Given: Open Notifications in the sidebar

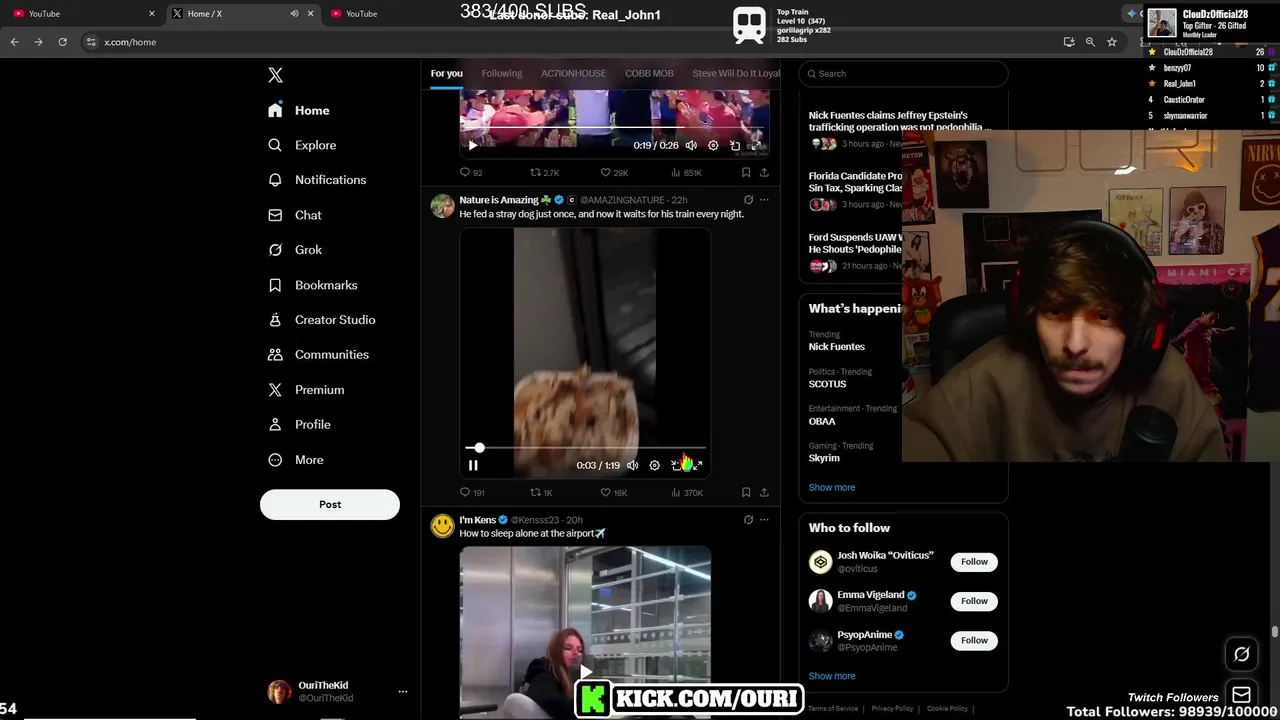Looking at the screenshot, I should pyautogui.click(x=317, y=180).
